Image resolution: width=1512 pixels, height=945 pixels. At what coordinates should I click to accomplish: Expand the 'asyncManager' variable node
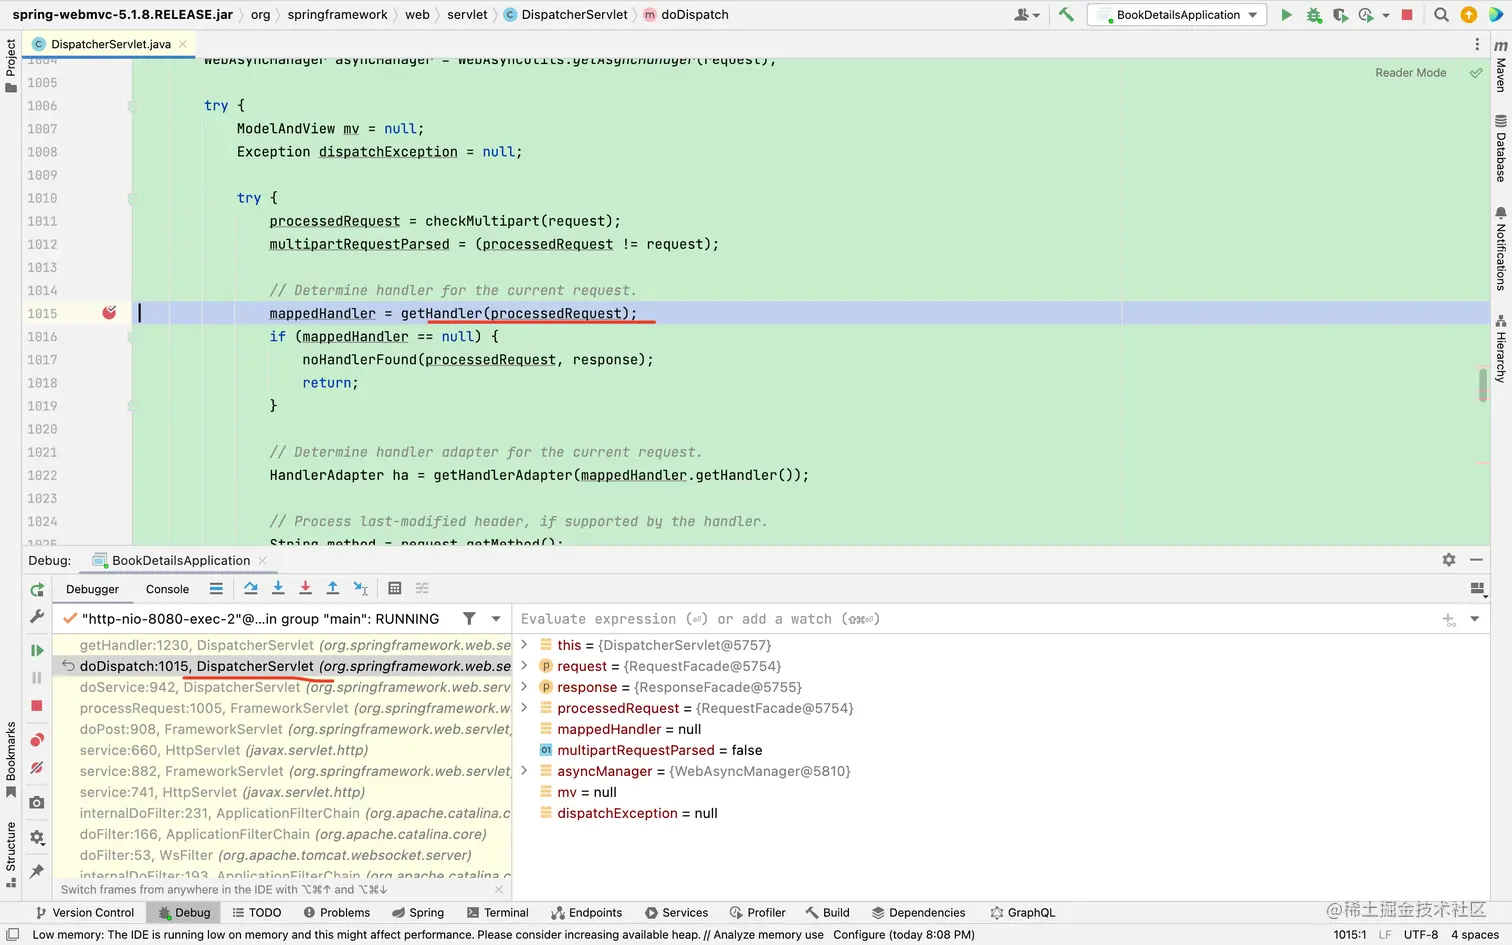524,771
